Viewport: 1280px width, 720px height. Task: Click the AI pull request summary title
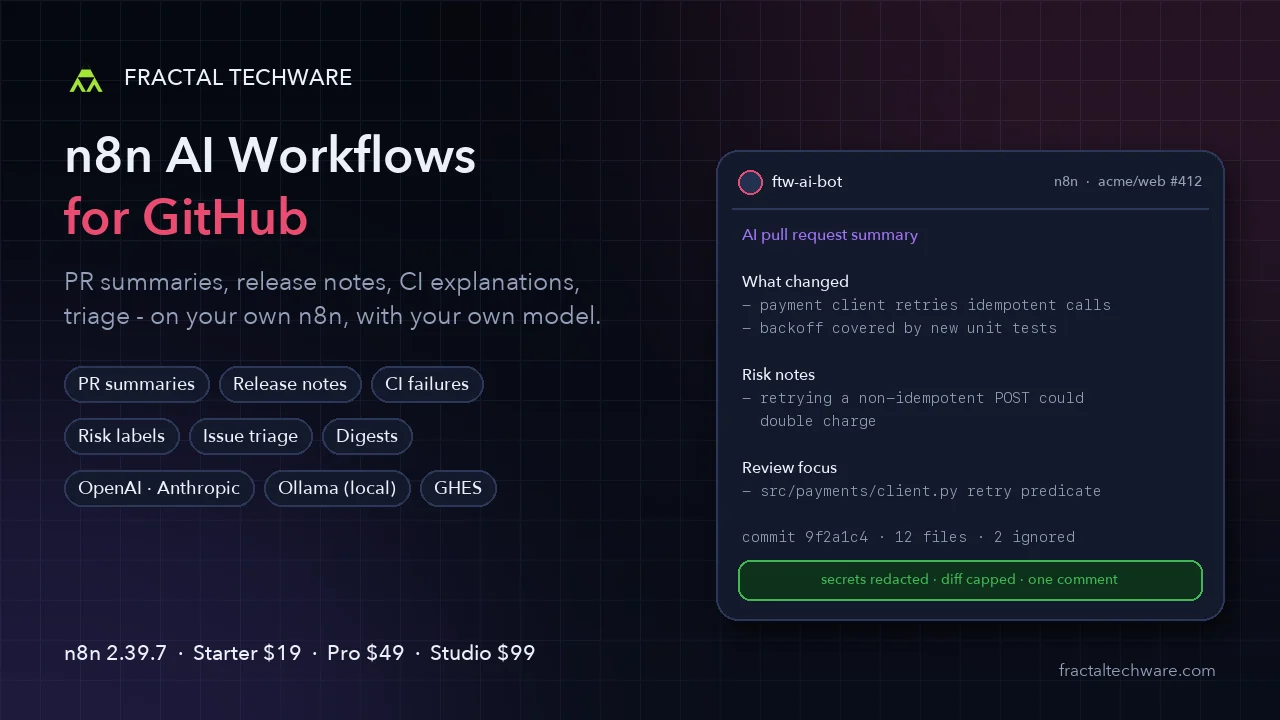click(830, 235)
